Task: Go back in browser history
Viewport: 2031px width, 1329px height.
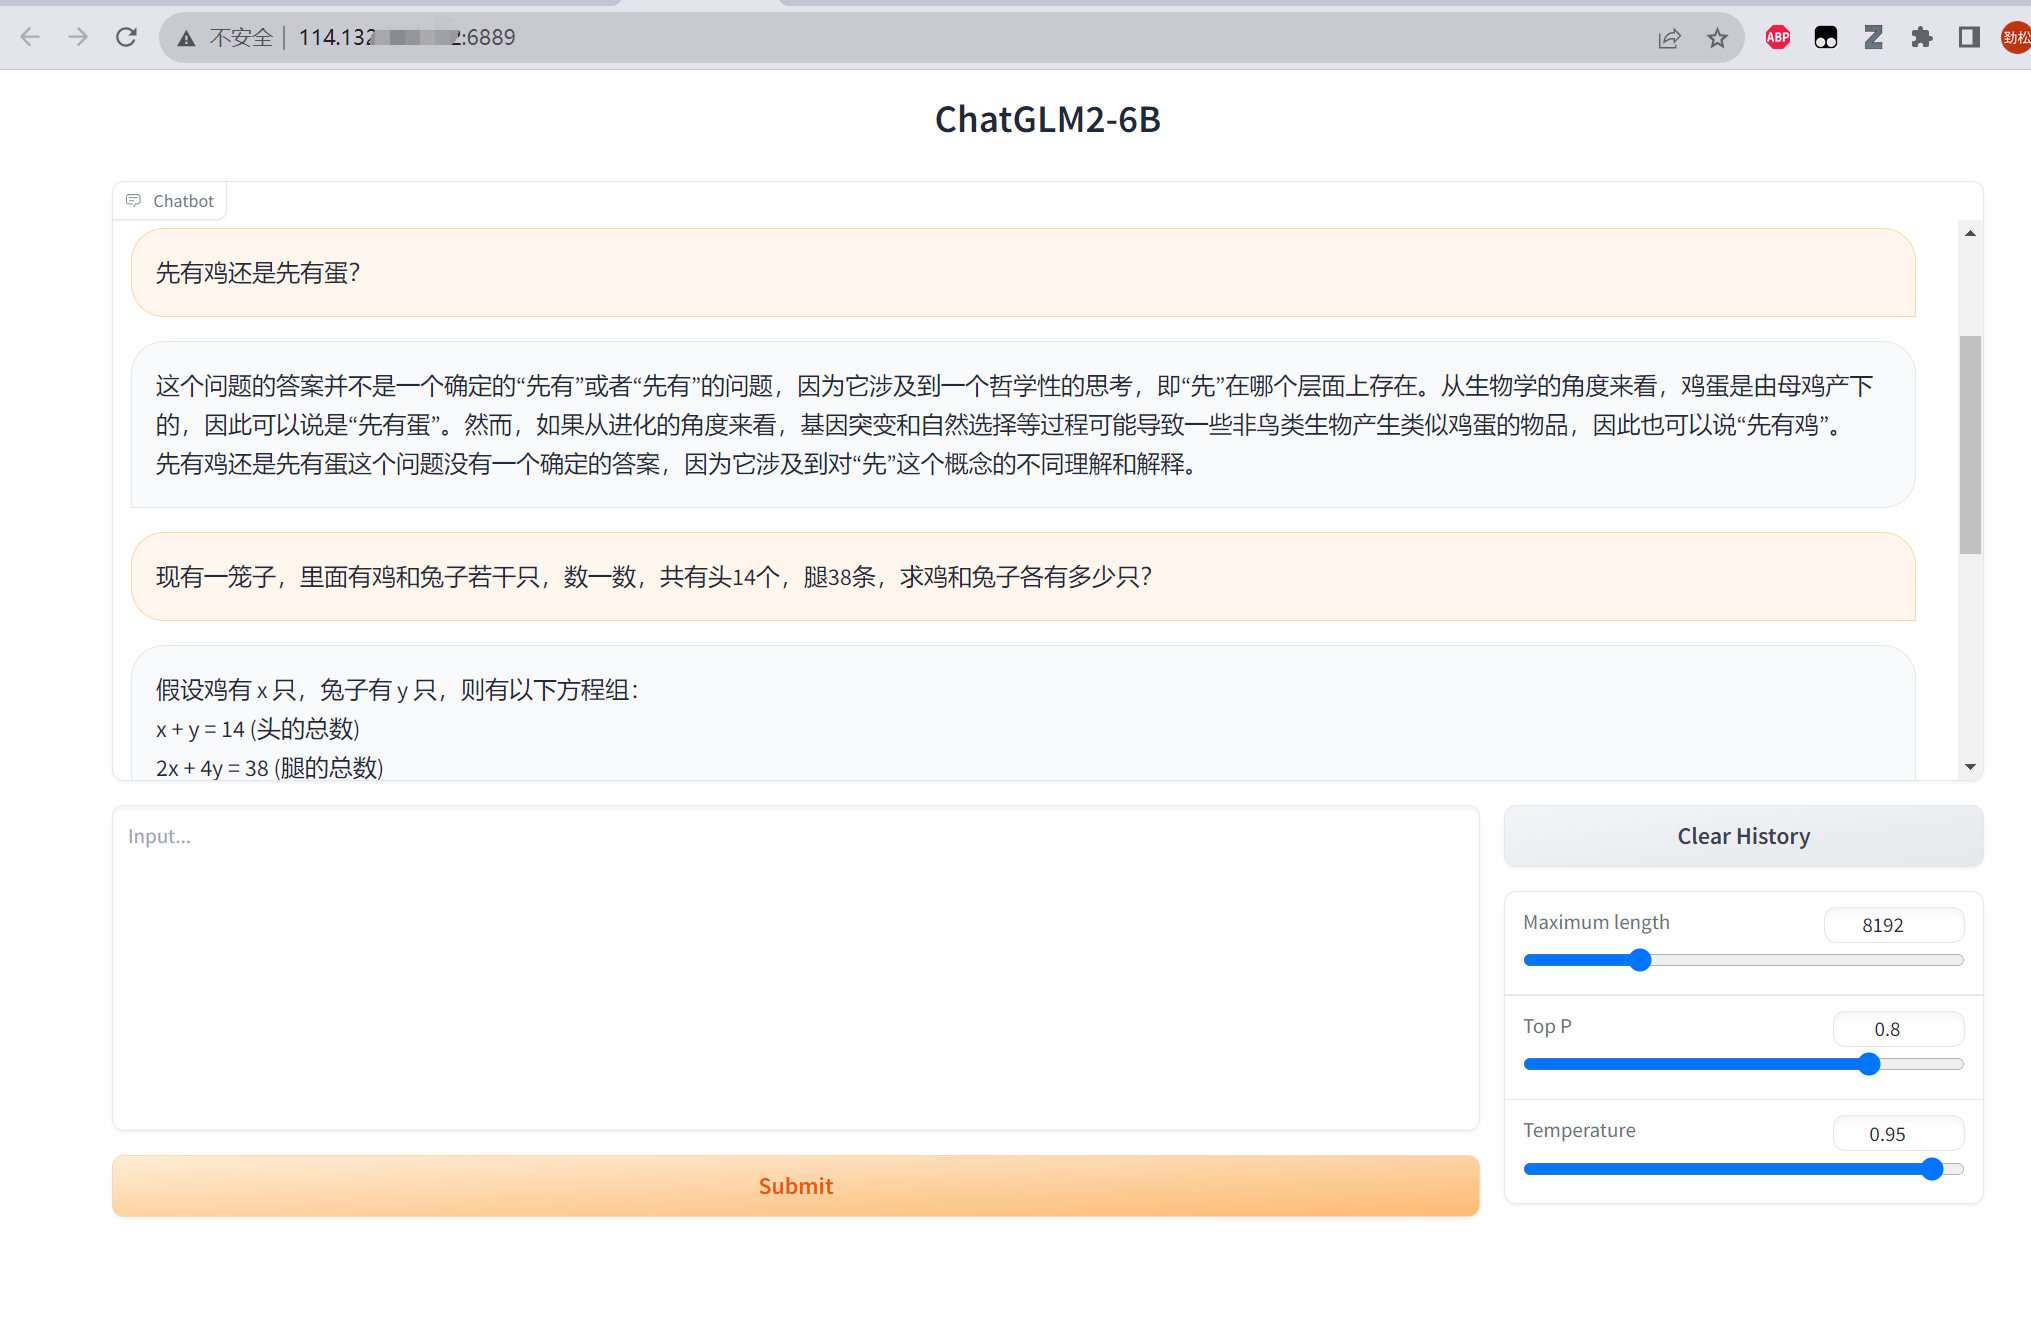Action: click(x=30, y=38)
